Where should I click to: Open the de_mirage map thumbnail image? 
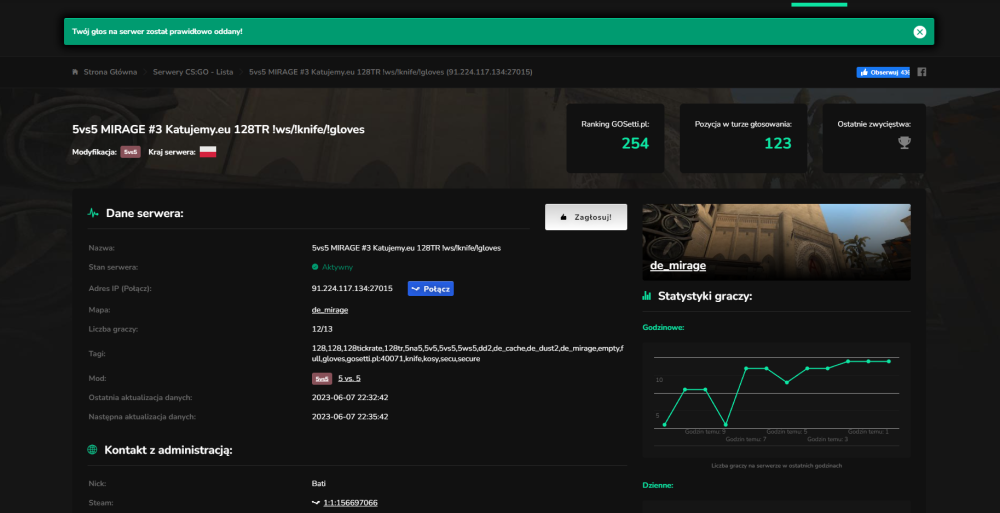[x=776, y=242]
